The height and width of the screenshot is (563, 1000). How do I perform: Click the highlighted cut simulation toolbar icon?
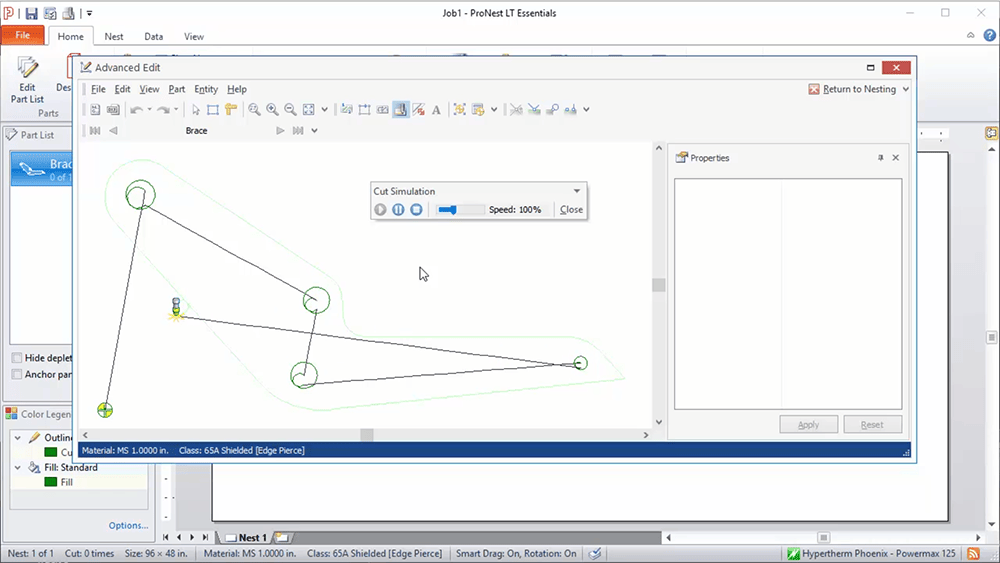point(400,110)
